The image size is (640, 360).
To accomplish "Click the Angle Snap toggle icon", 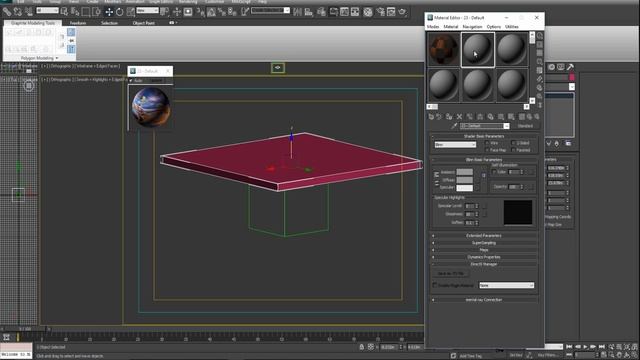I will coord(211,12).
